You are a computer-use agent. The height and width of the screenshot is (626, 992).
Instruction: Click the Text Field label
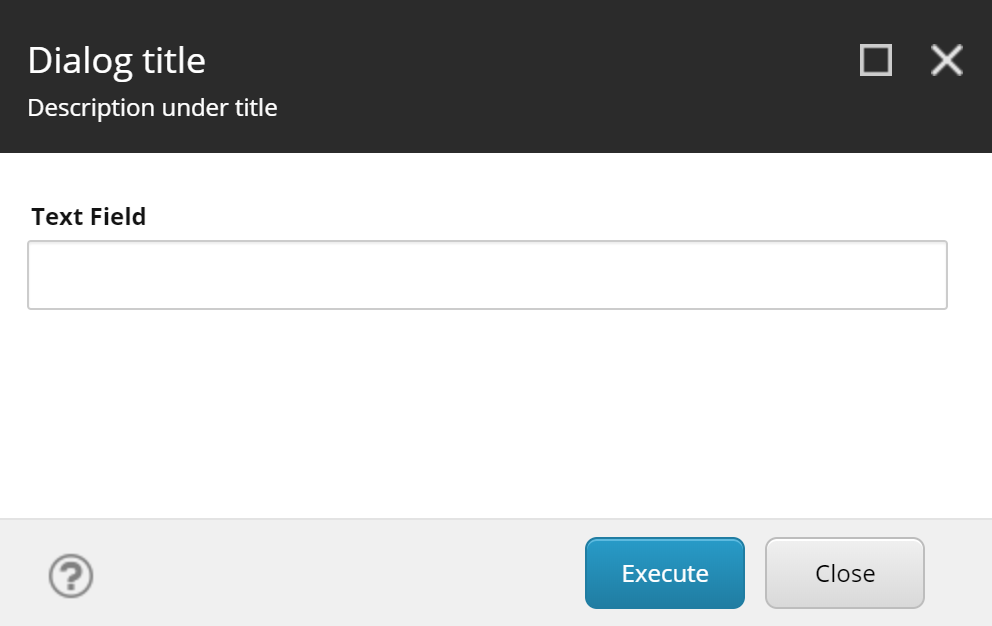pos(87,216)
